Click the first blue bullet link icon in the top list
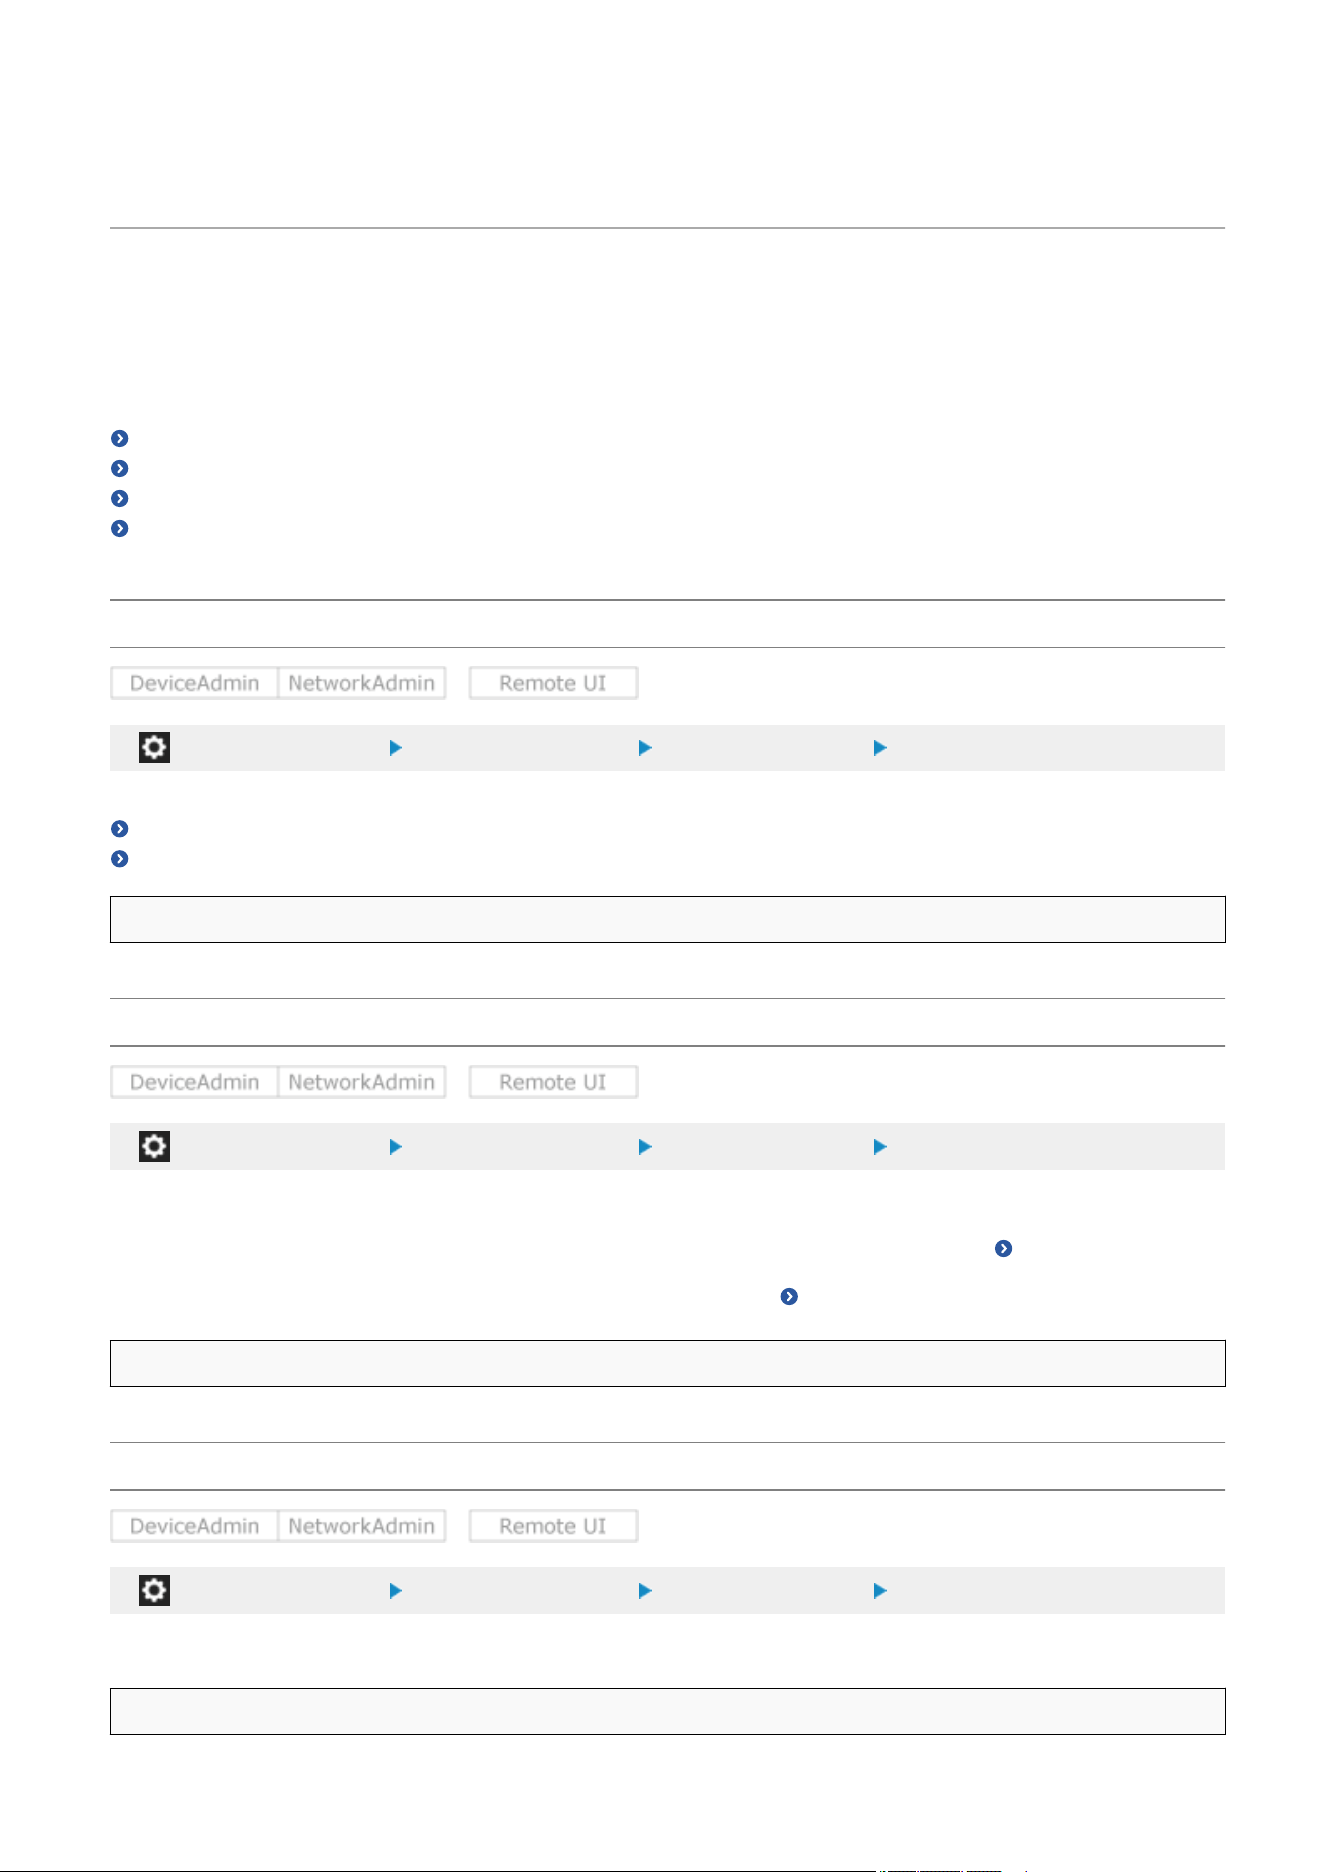The height and width of the screenshot is (1872, 1324). point(119,438)
